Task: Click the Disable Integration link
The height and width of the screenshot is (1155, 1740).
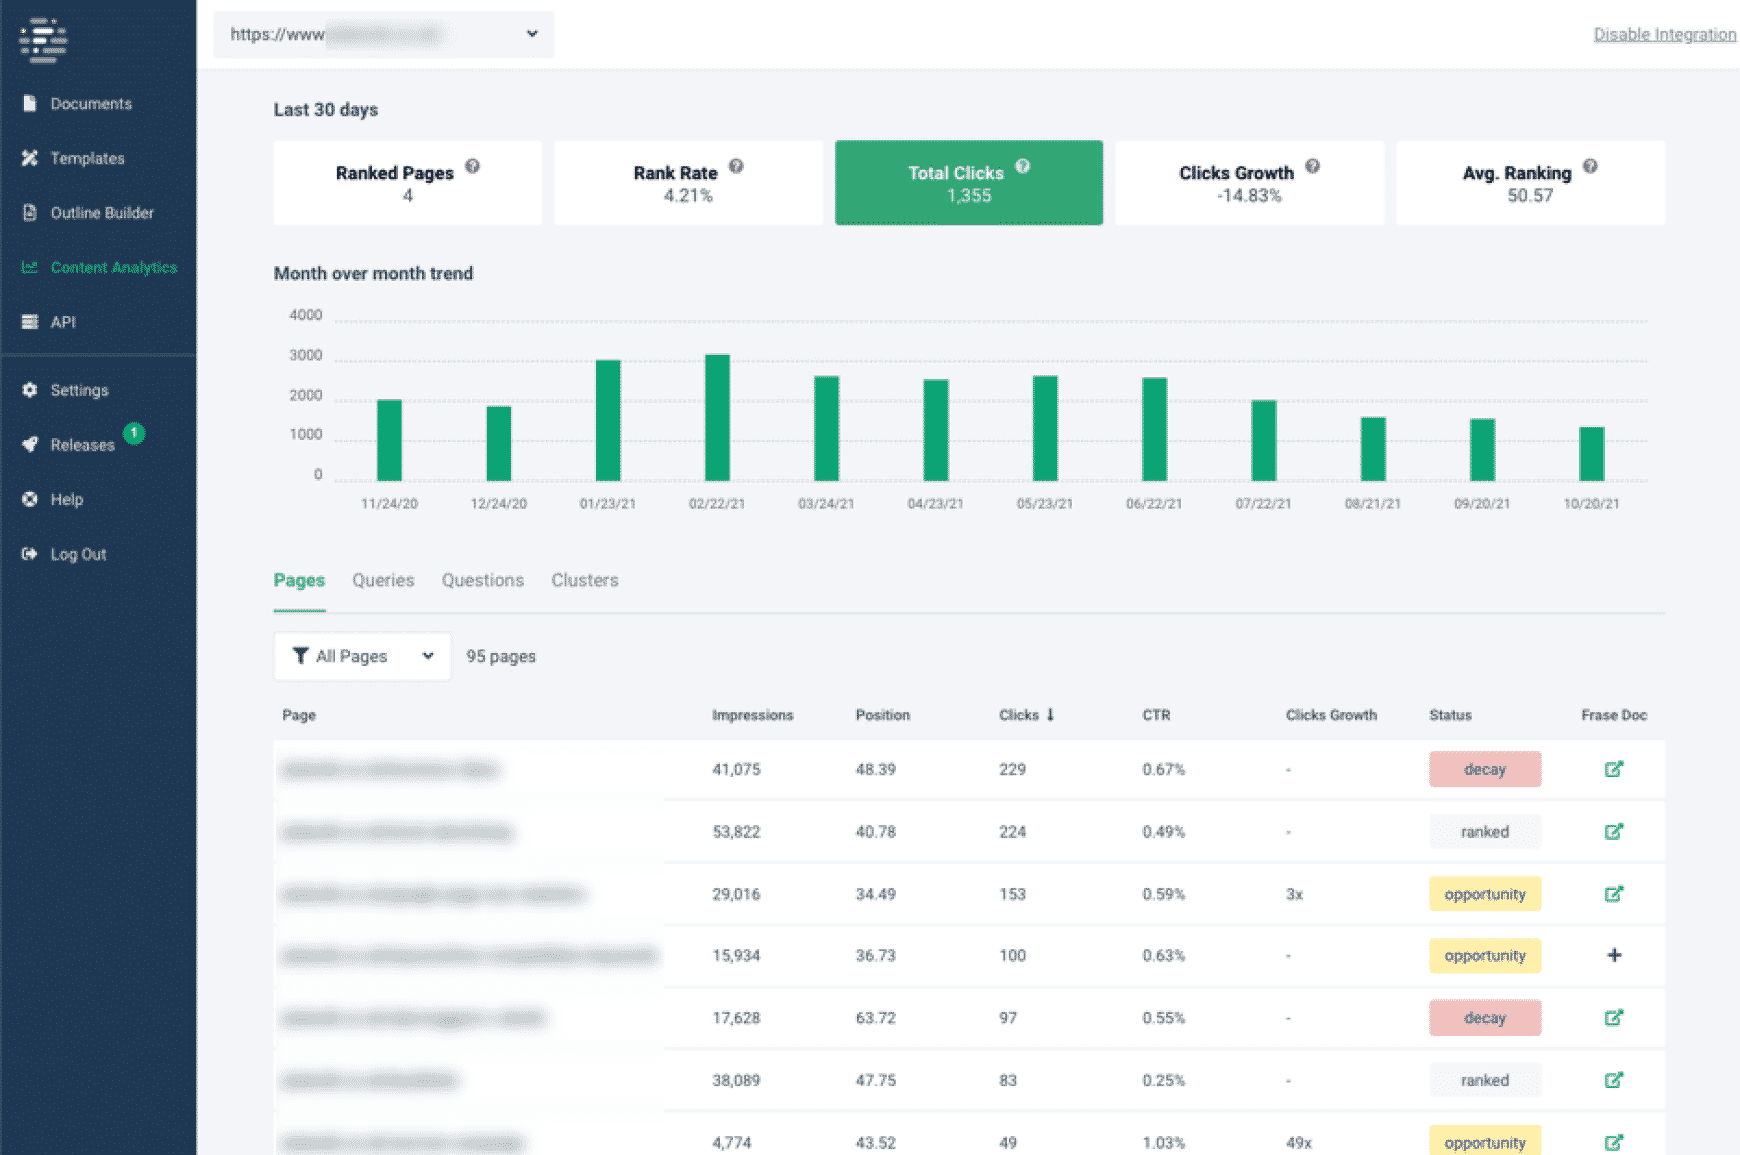Action: [1664, 34]
